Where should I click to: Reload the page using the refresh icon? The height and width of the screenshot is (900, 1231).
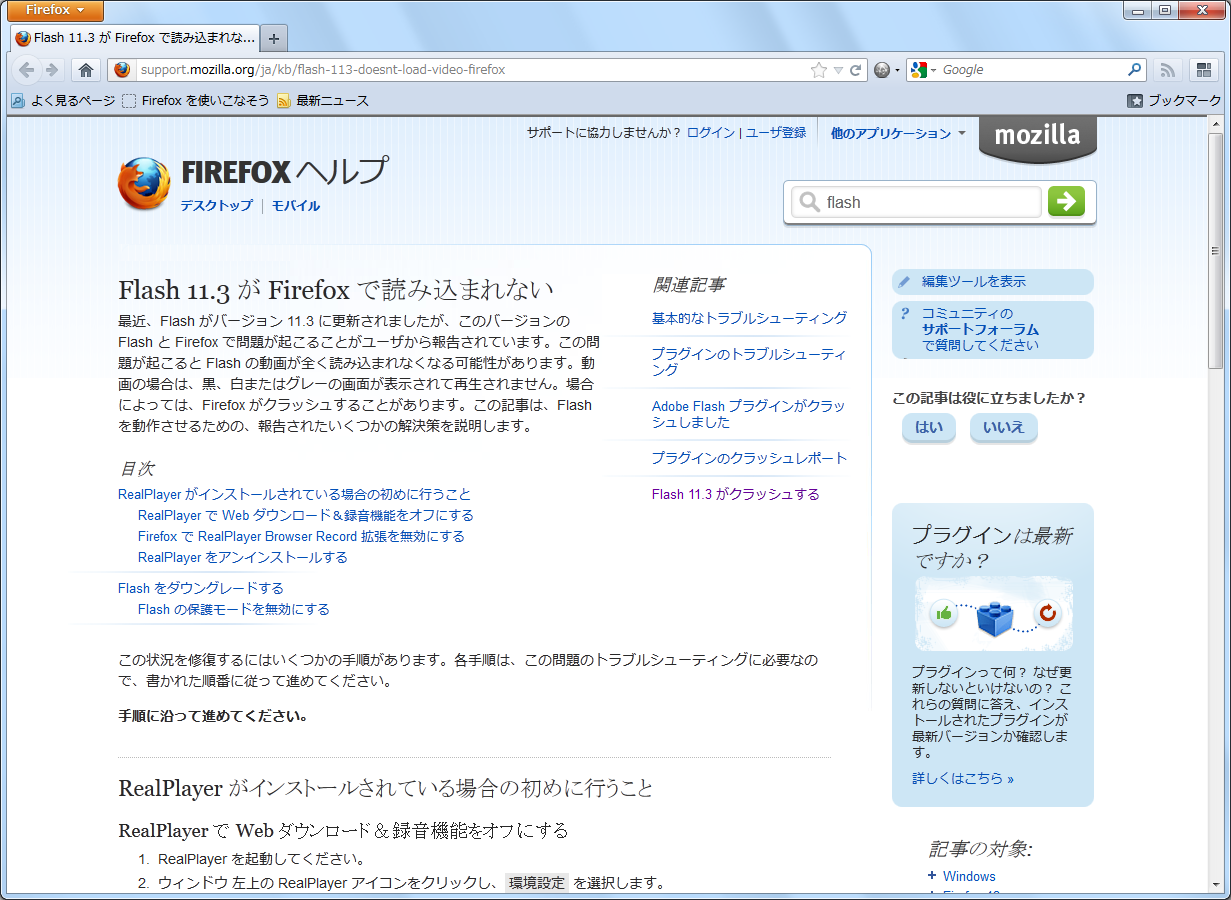(x=856, y=70)
